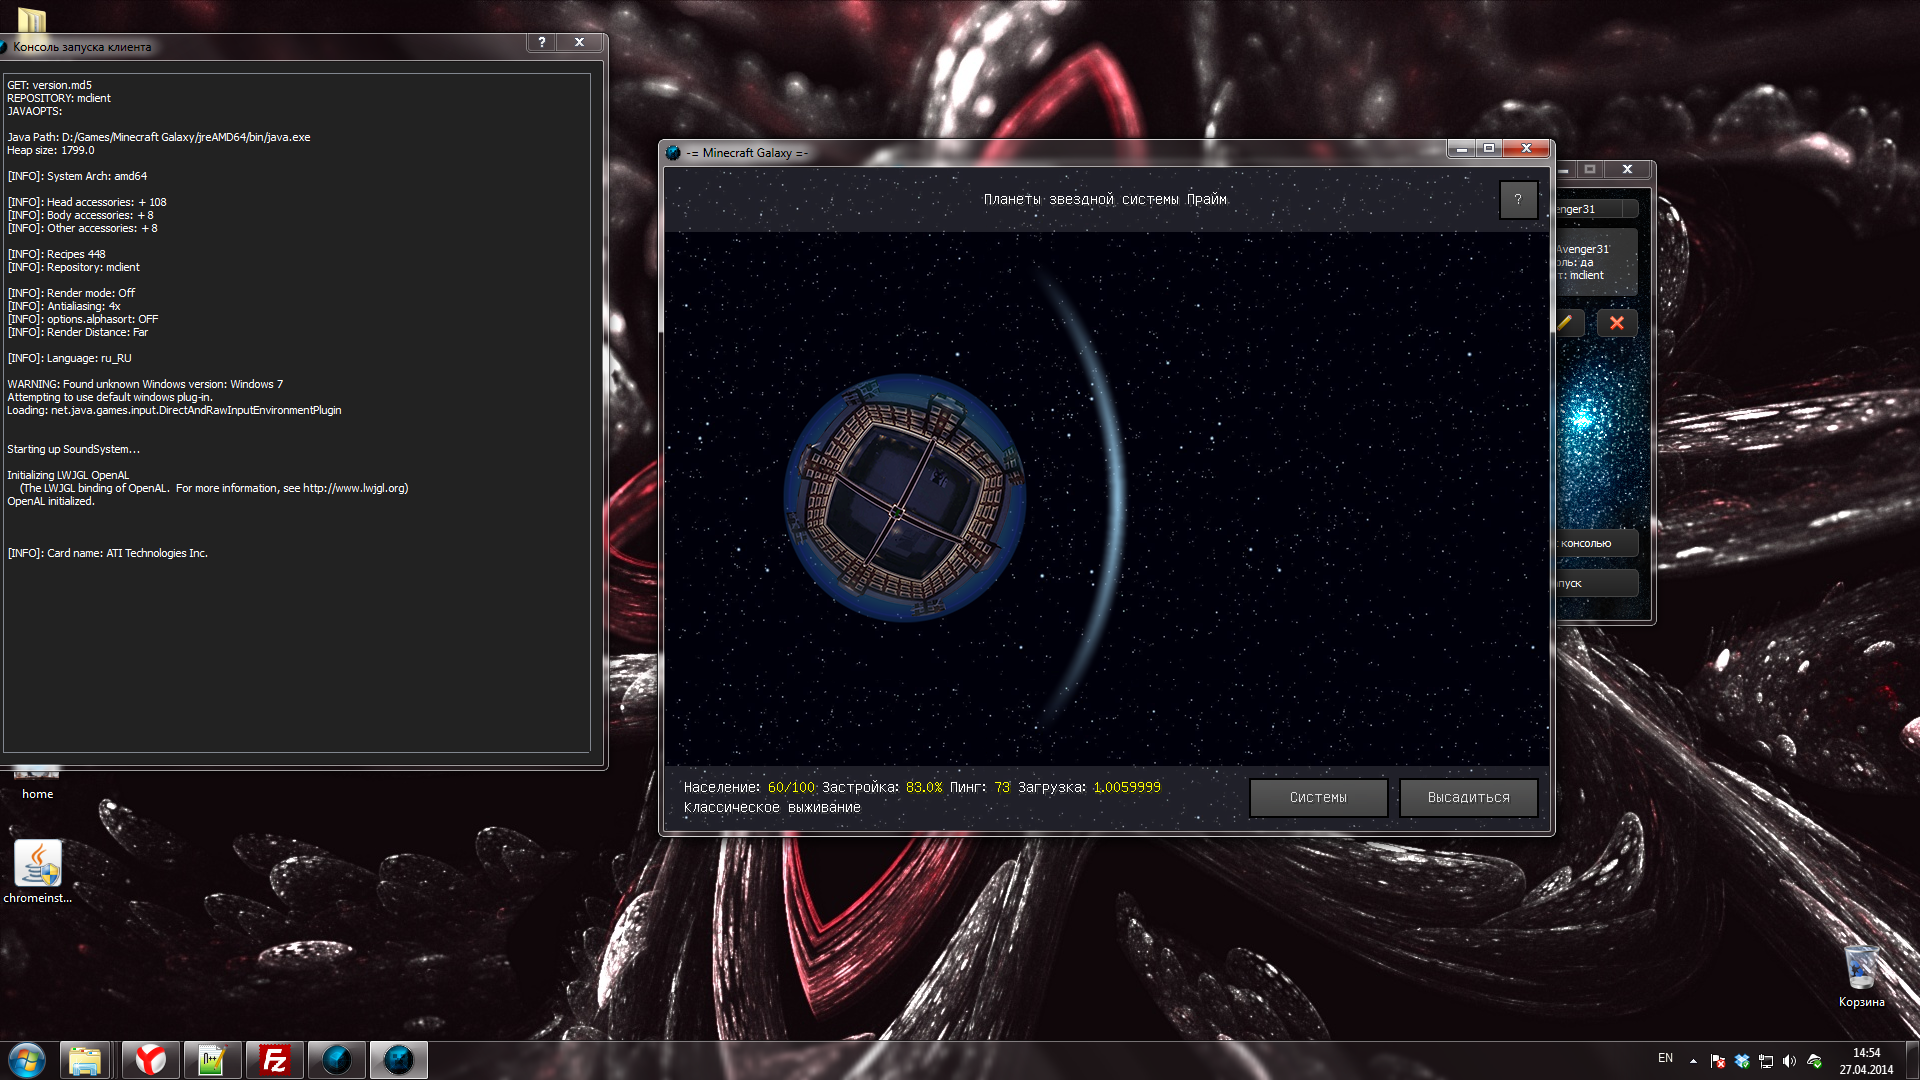Select the planet thumbnail in star system view
1920x1080 pixels.
click(x=904, y=498)
